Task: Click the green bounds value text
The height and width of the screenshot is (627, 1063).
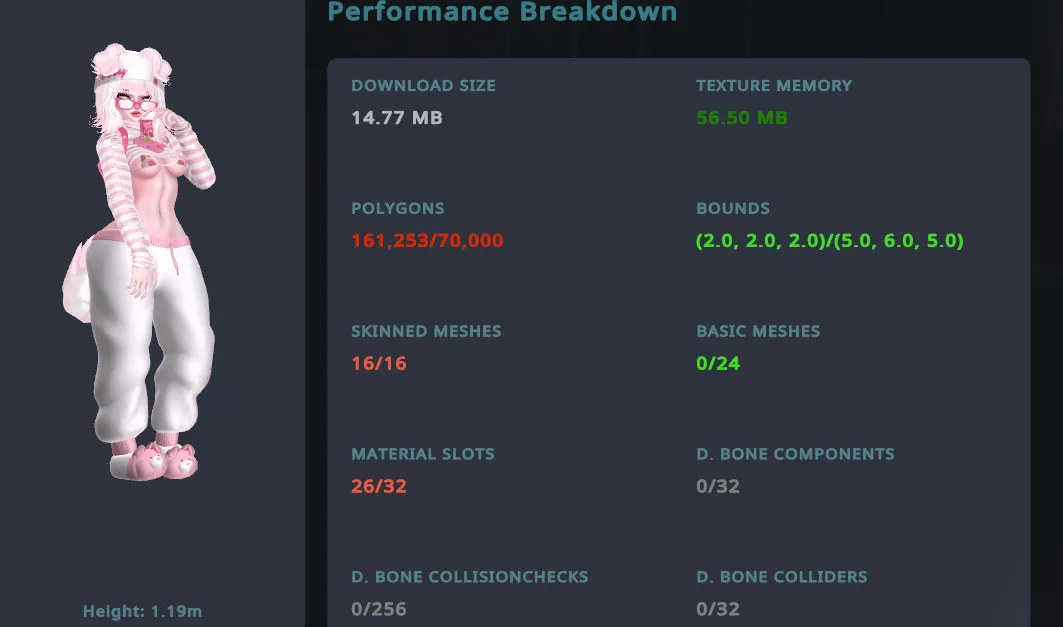Action: pos(830,241)
